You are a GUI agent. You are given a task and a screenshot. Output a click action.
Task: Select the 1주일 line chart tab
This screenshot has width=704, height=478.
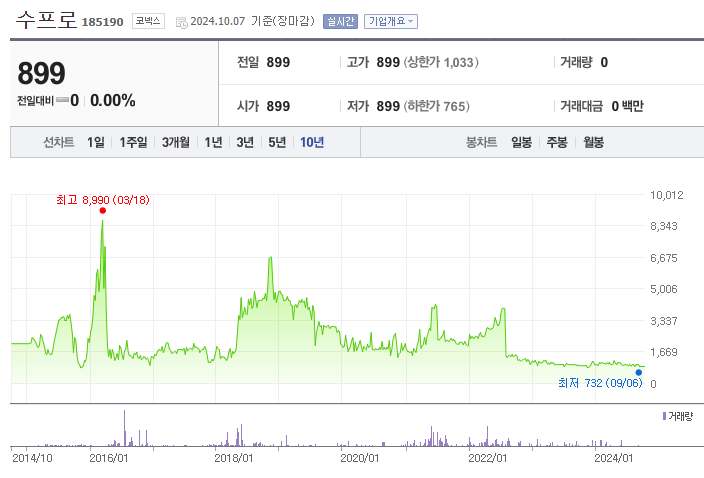tap(133, 142)
